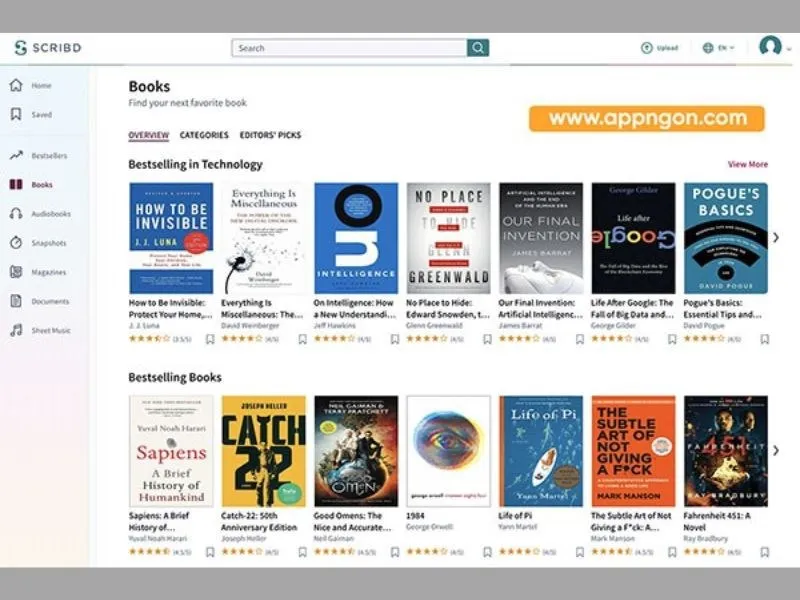The image size is (800, 600).
Task: Save Good Omens with bookmark icon
Action: pyautogui.click(x=395, y=552)
